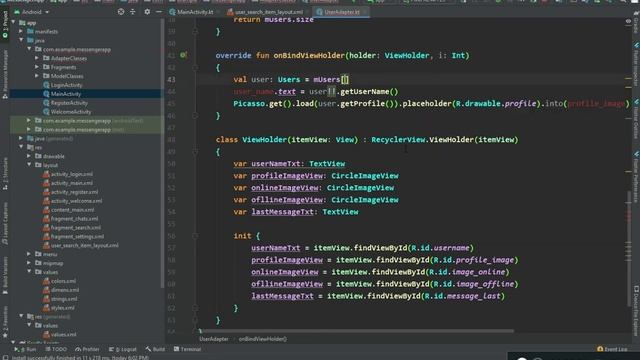Expand the mipmap folder
This screenshot has height=360, width=640.
tap(29, 263)
